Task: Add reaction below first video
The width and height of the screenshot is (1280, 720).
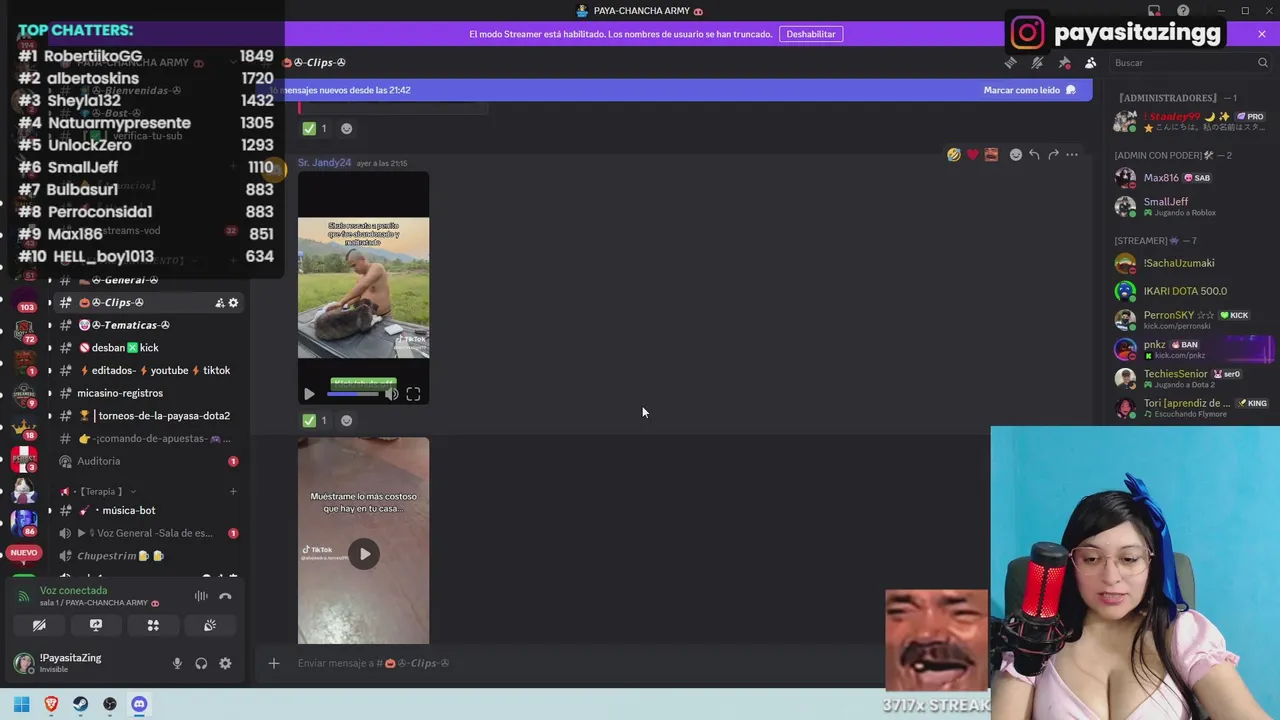Action: point(346,420)
